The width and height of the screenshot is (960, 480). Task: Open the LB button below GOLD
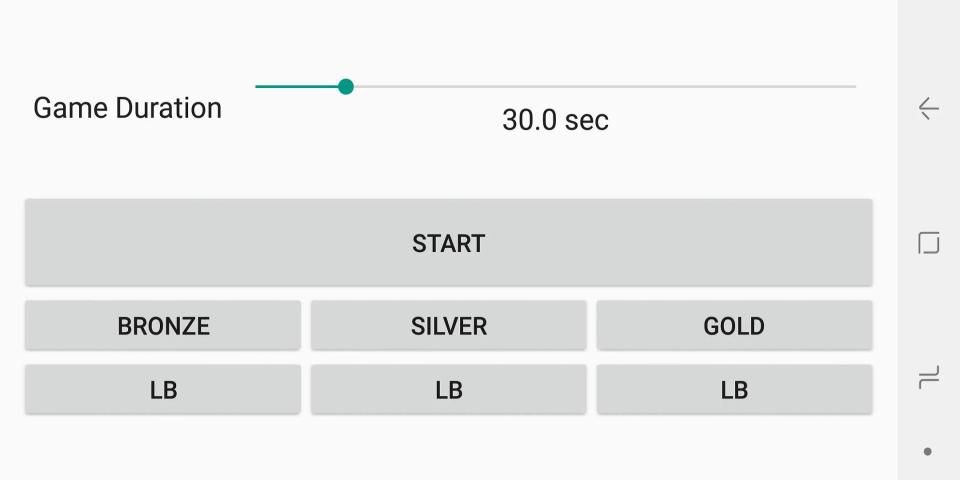click(x=734, y=390)
